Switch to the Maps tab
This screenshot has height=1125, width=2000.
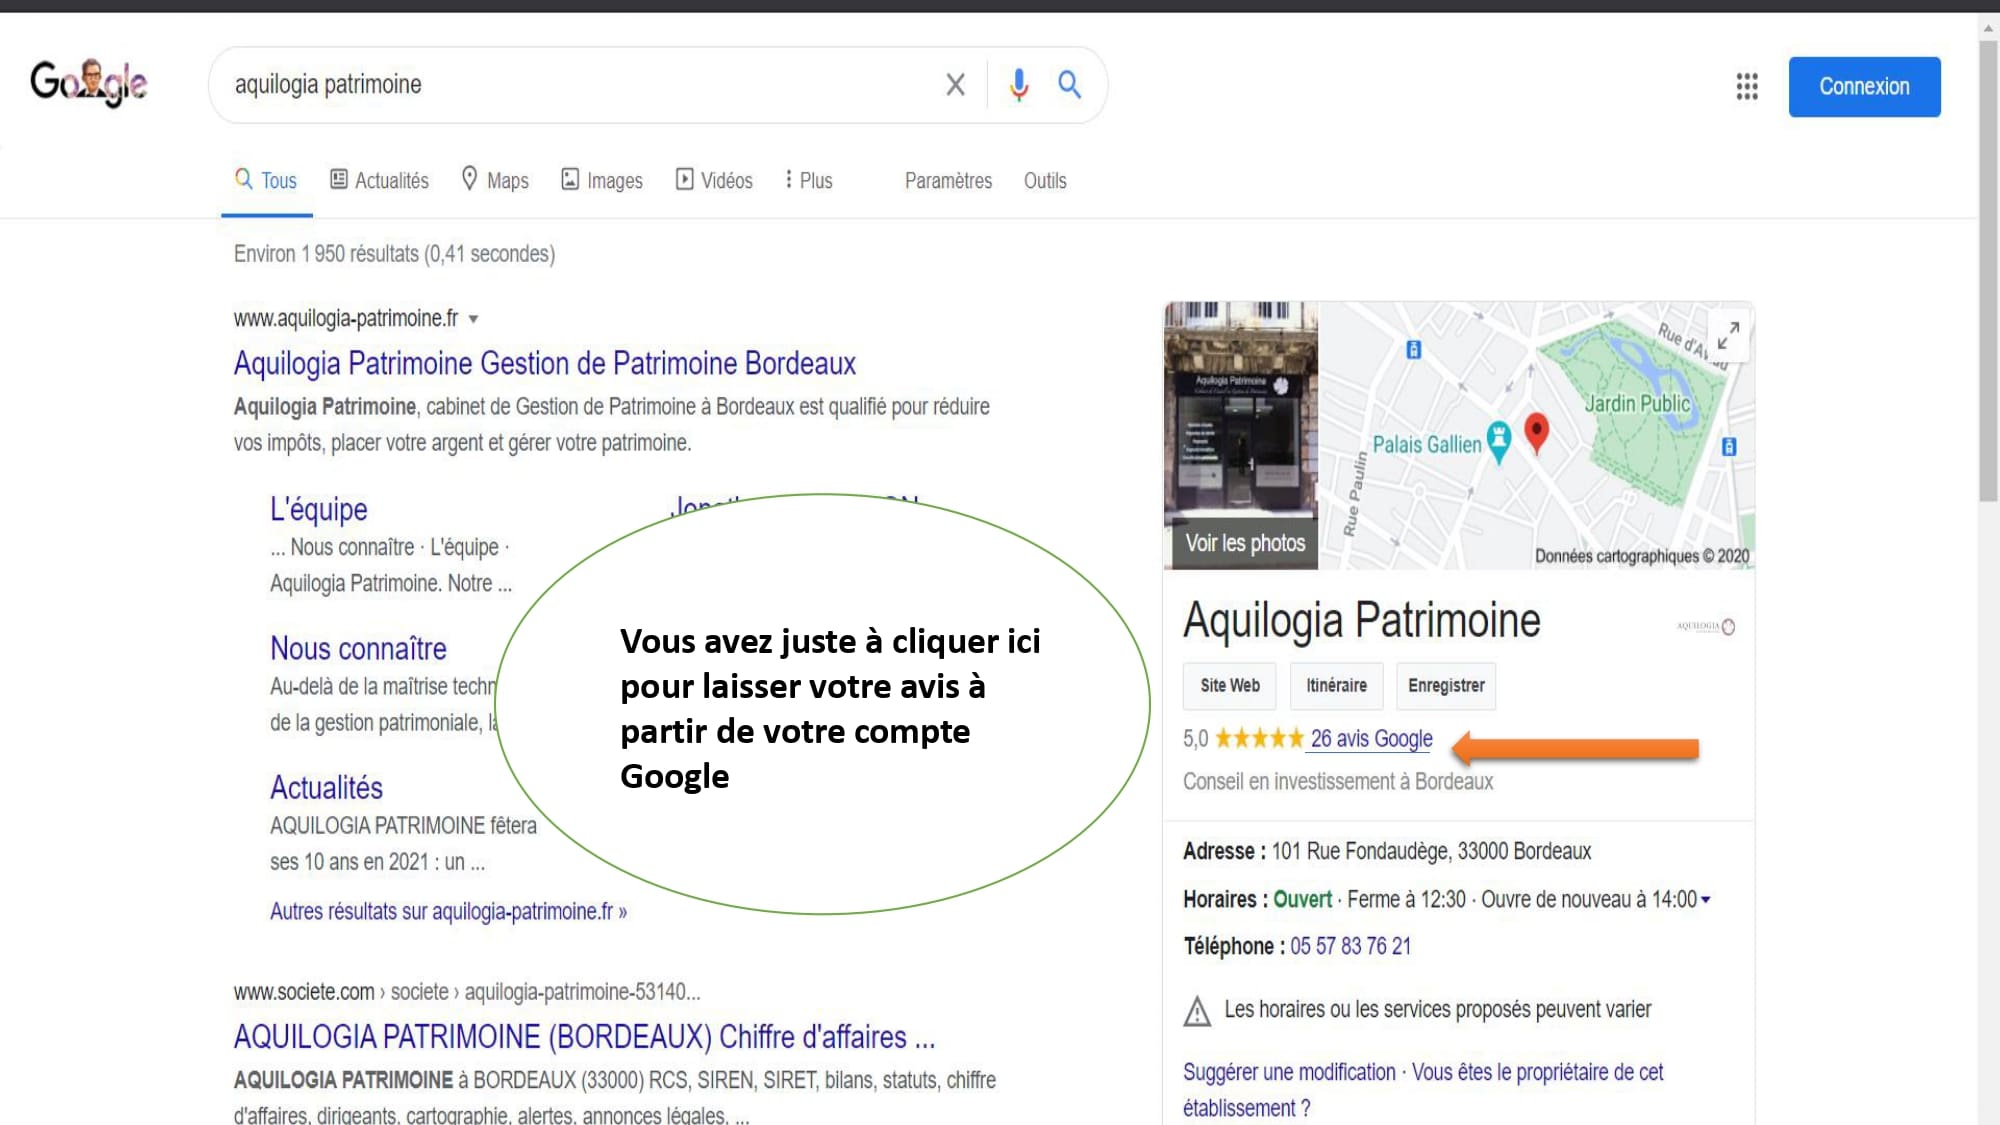[495, 180]
